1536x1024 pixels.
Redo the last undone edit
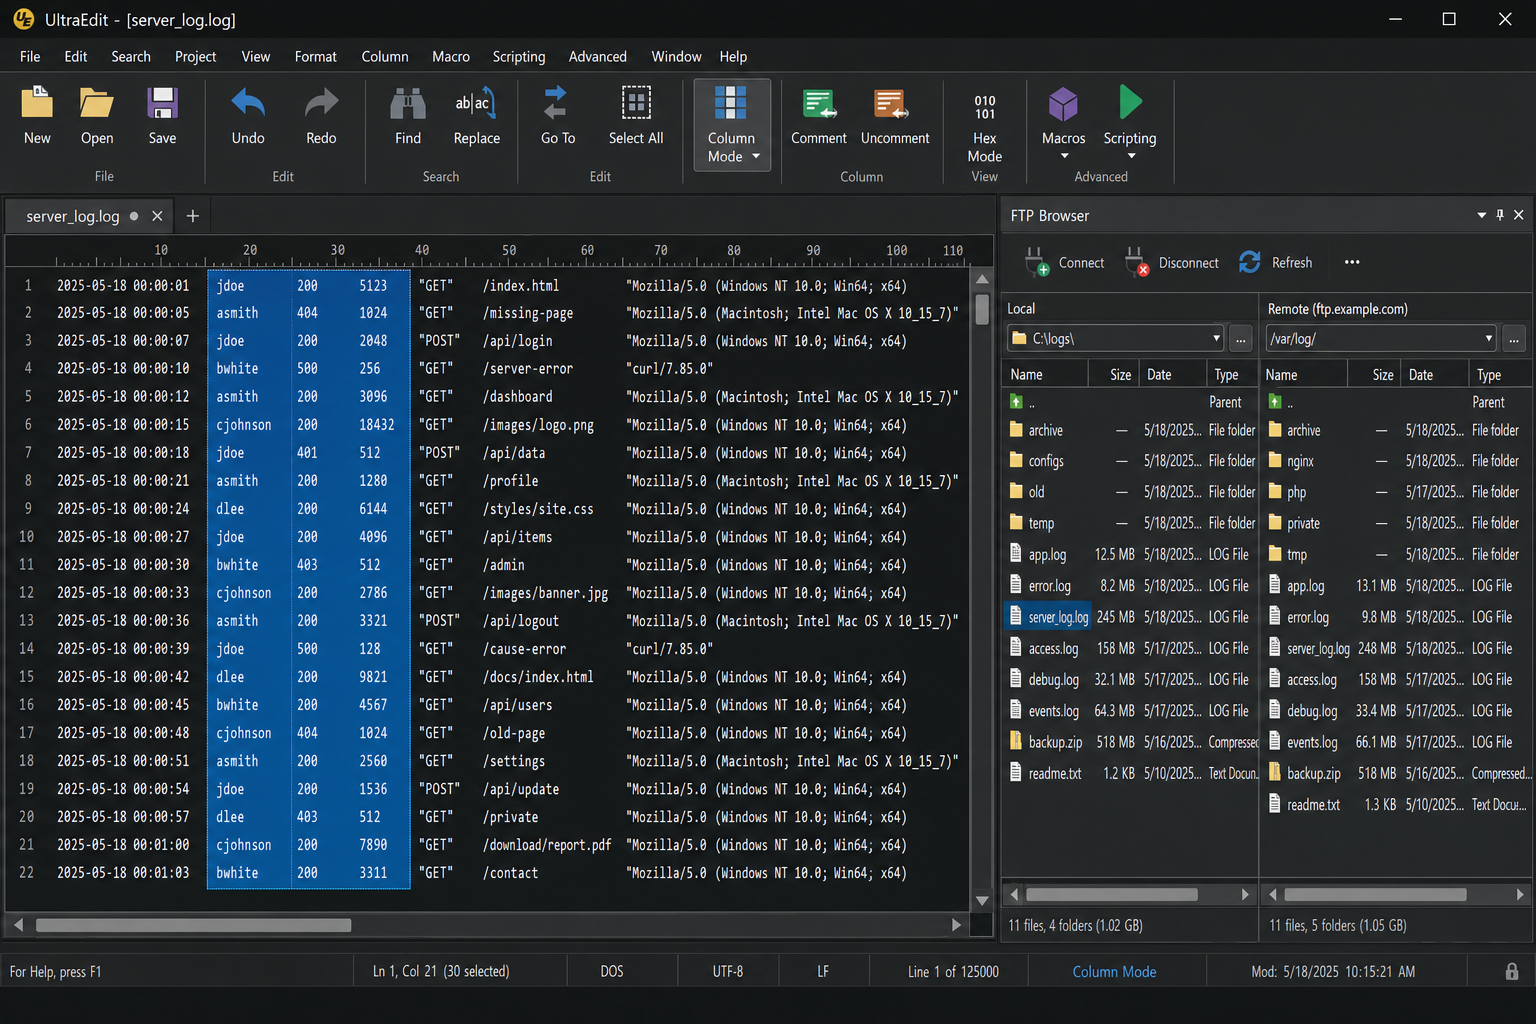click(321, 103)
